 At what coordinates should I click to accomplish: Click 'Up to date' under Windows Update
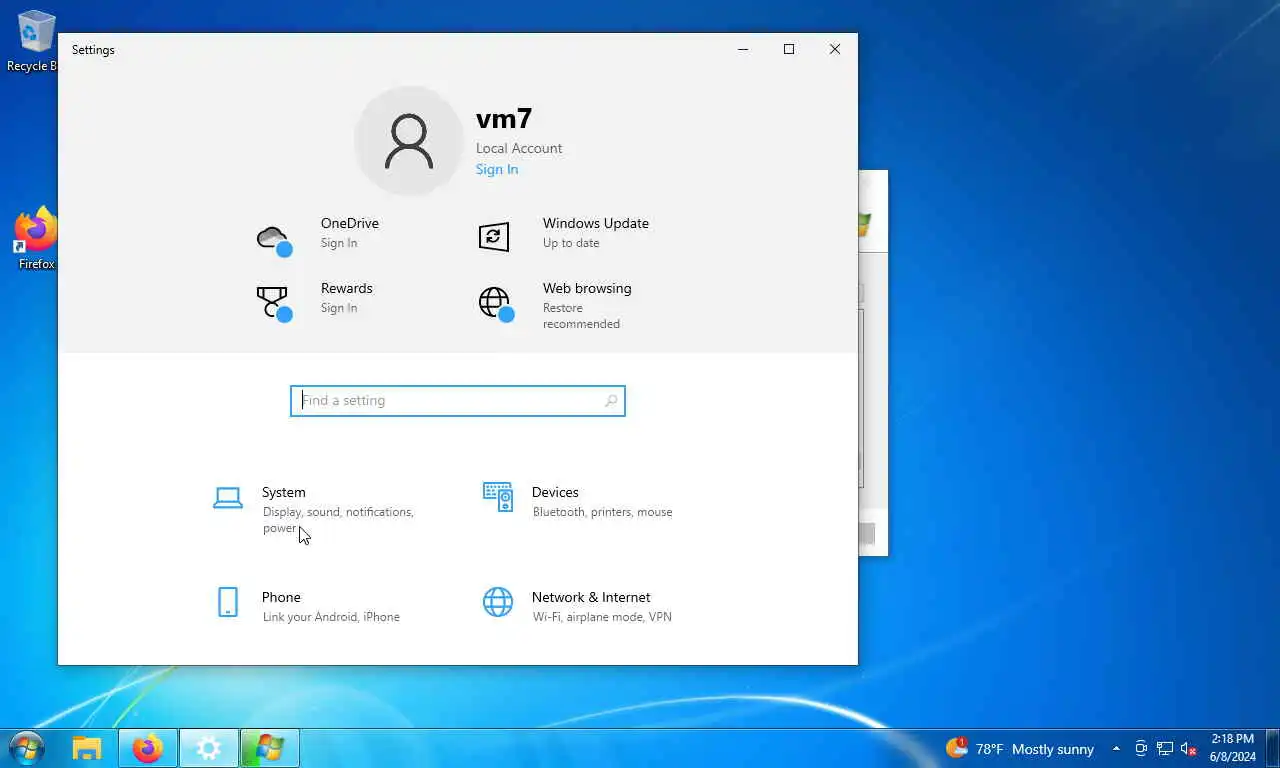point(571,243)
